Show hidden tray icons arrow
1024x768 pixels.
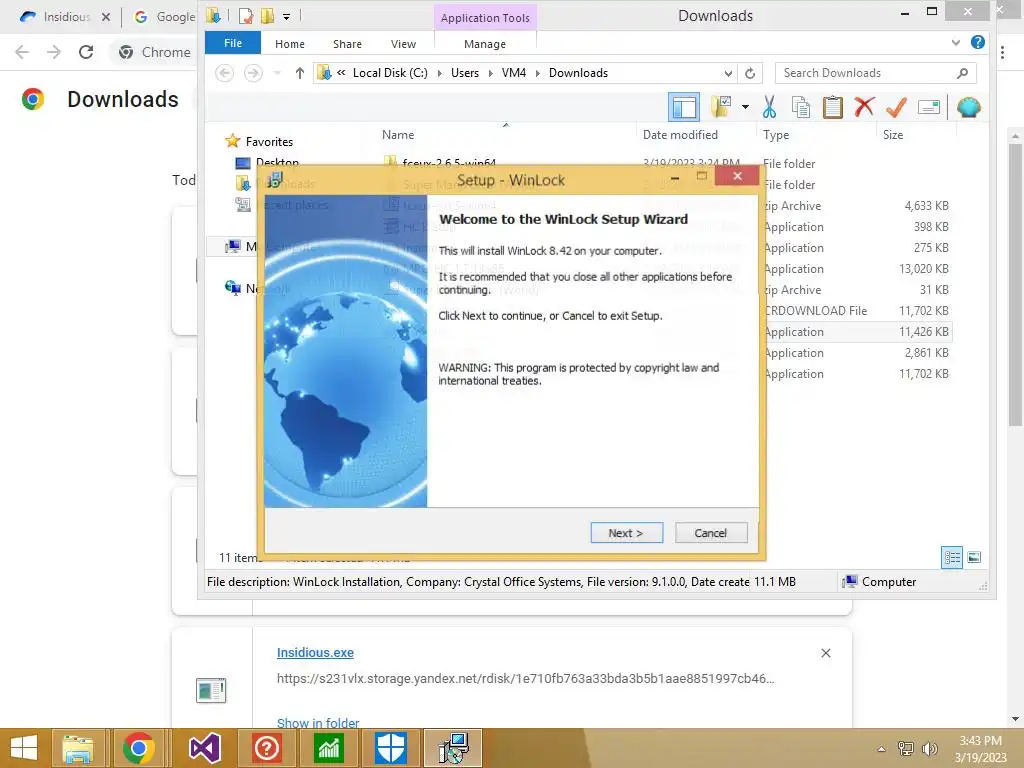point(882,749)
